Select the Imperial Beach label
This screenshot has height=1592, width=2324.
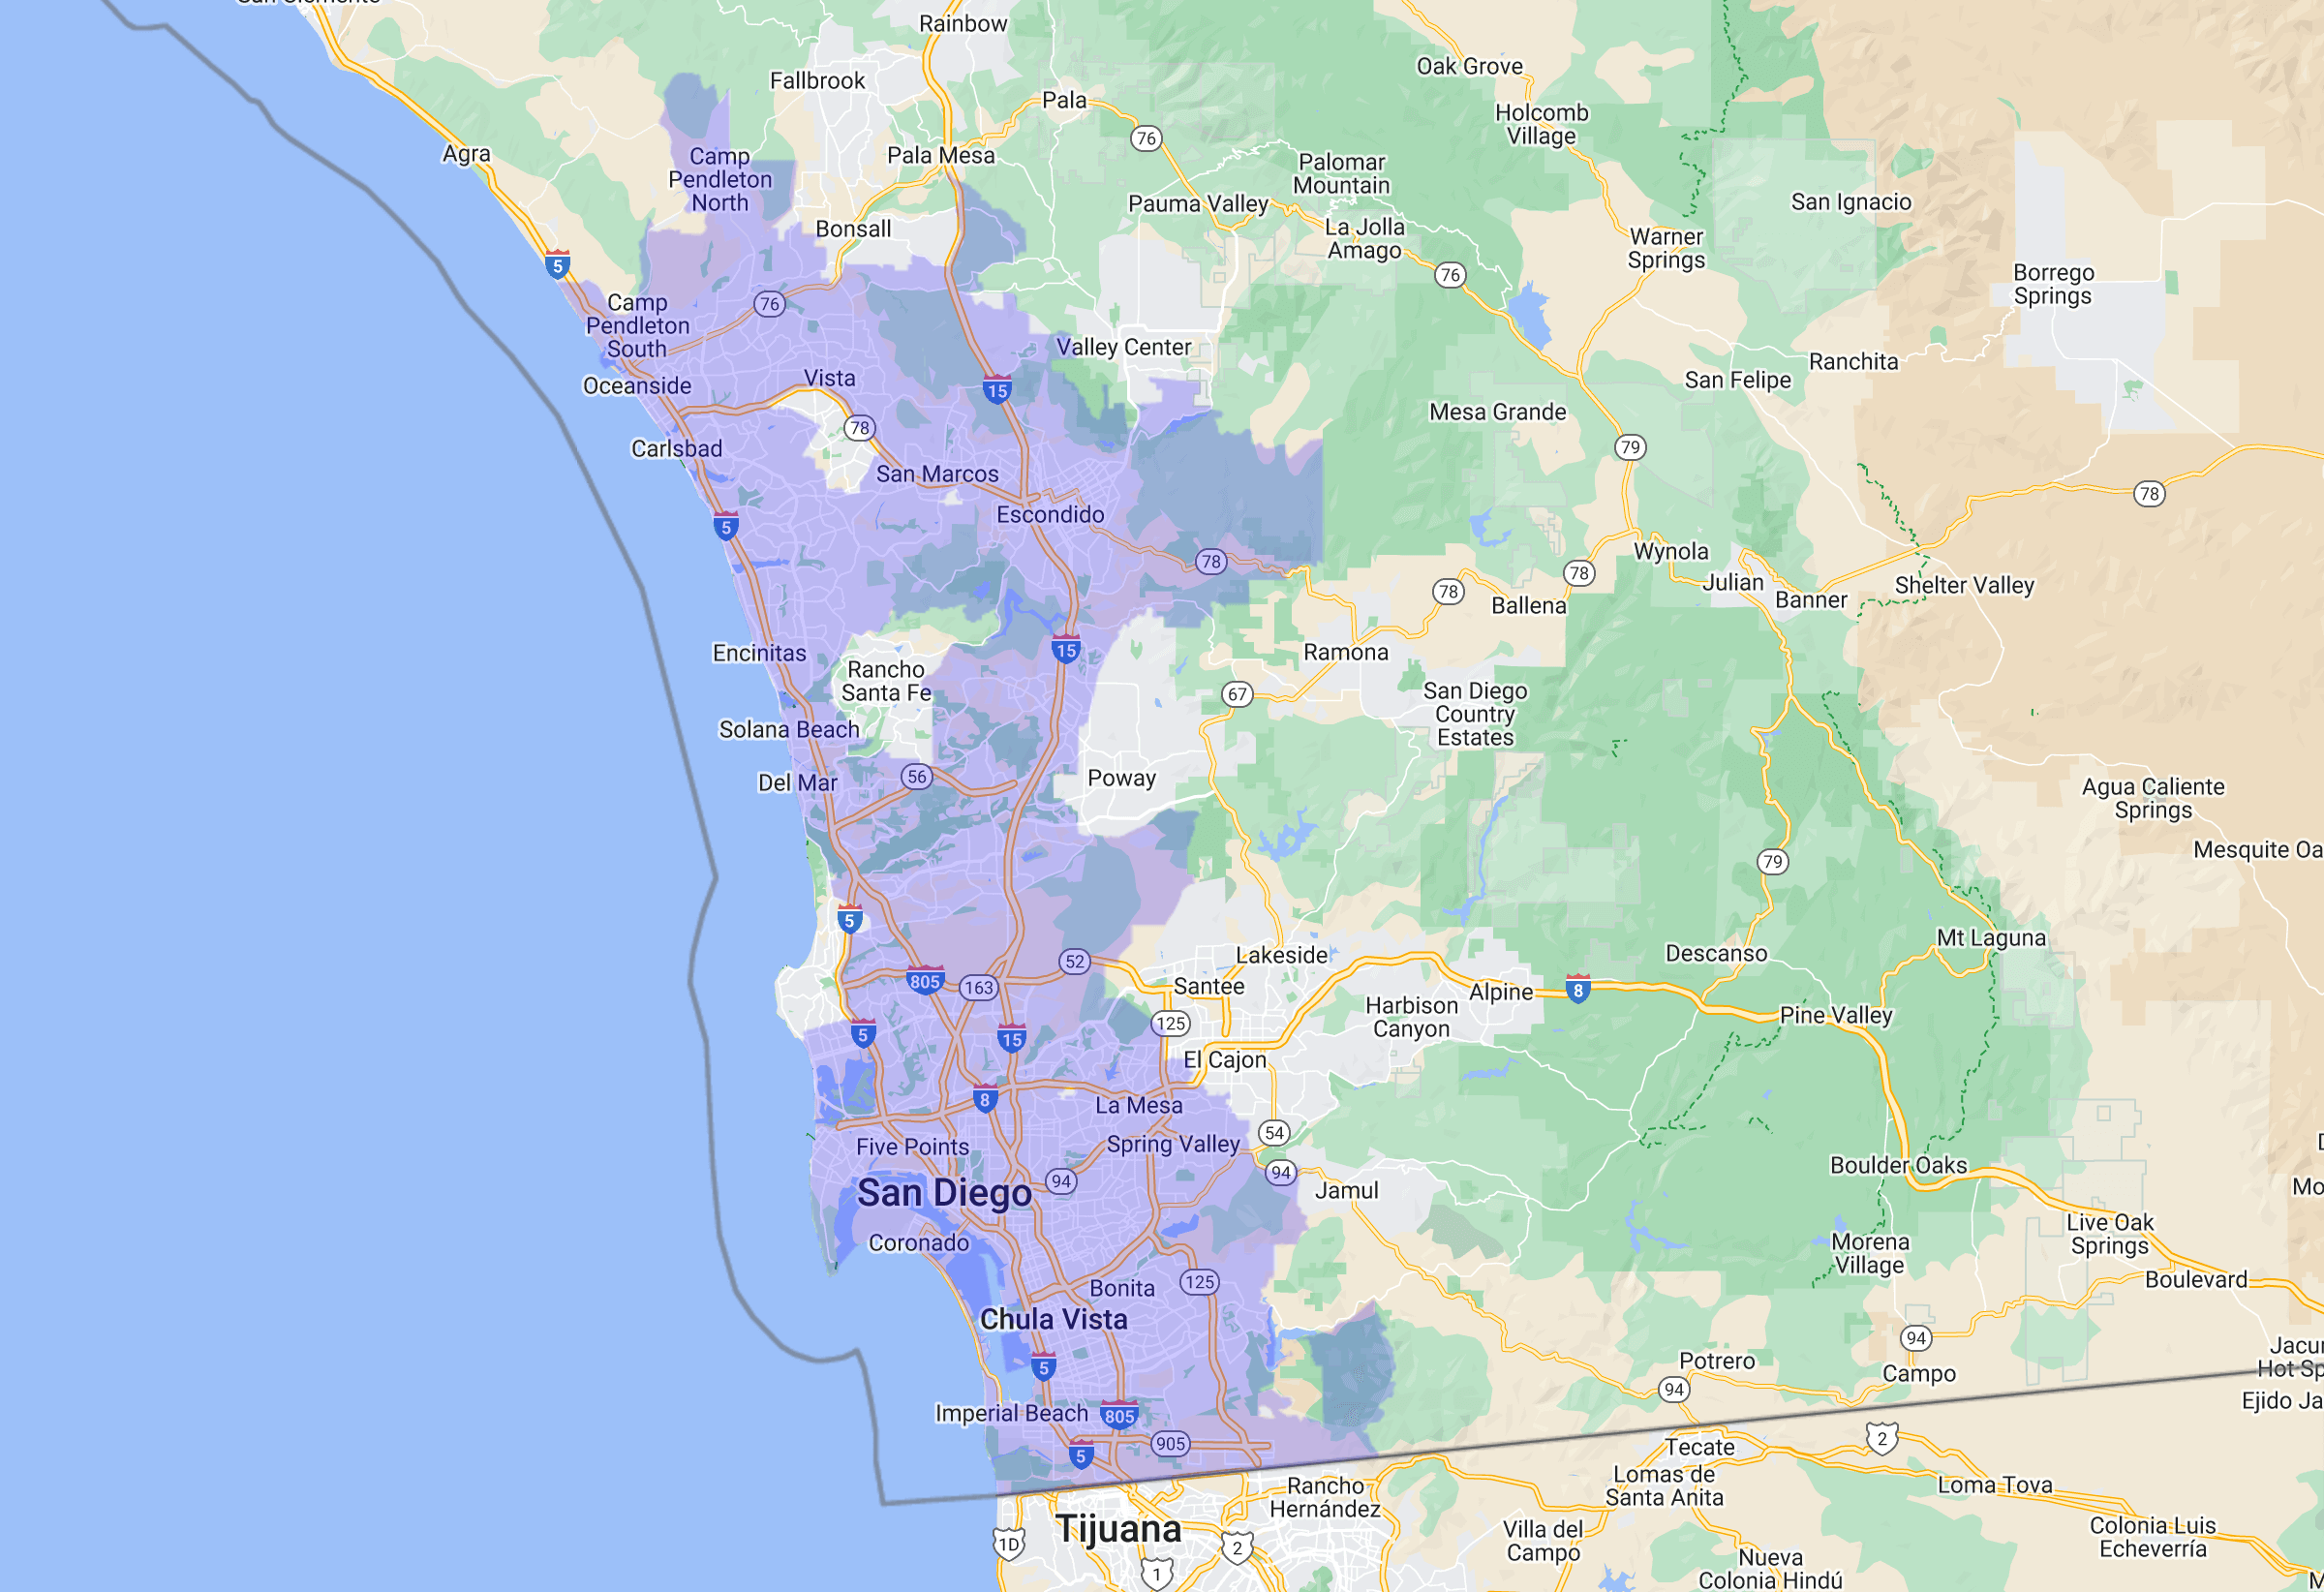(1011, 1413)
